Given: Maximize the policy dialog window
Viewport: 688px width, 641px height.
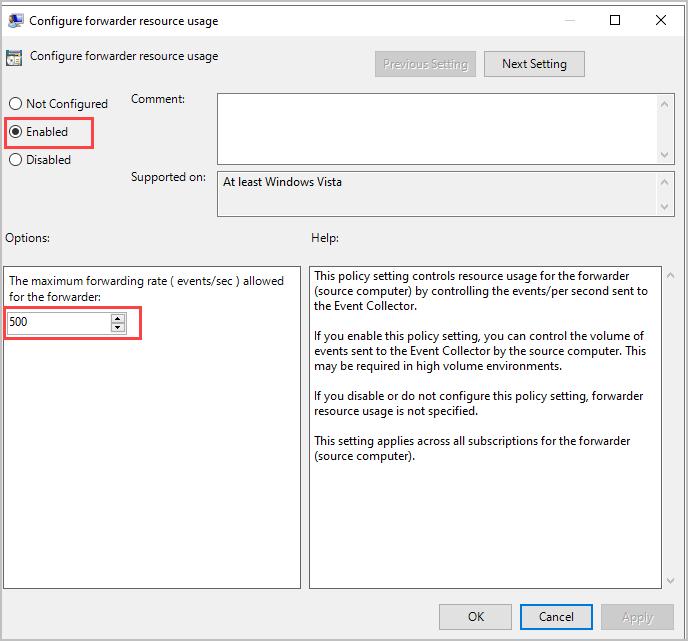Looking at the screenshot, I should point(615,20).
